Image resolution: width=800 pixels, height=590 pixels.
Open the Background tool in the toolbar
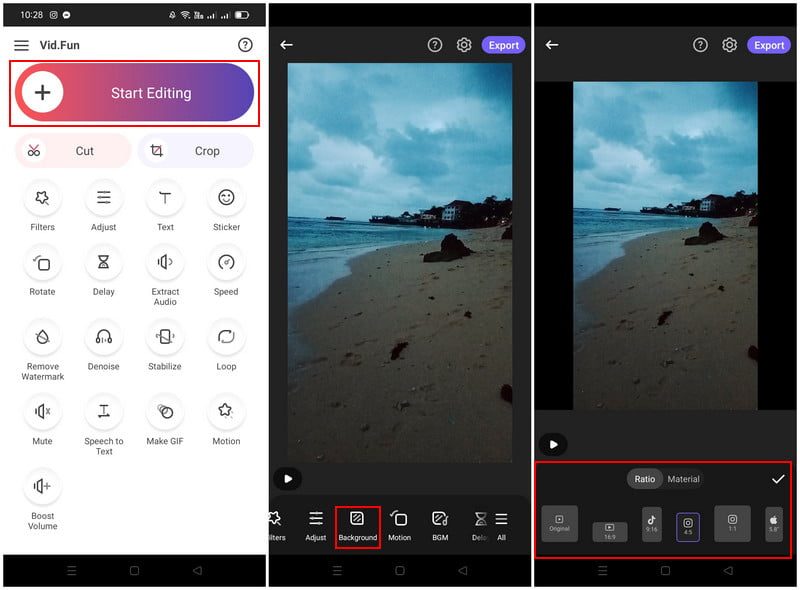(357, 524)
